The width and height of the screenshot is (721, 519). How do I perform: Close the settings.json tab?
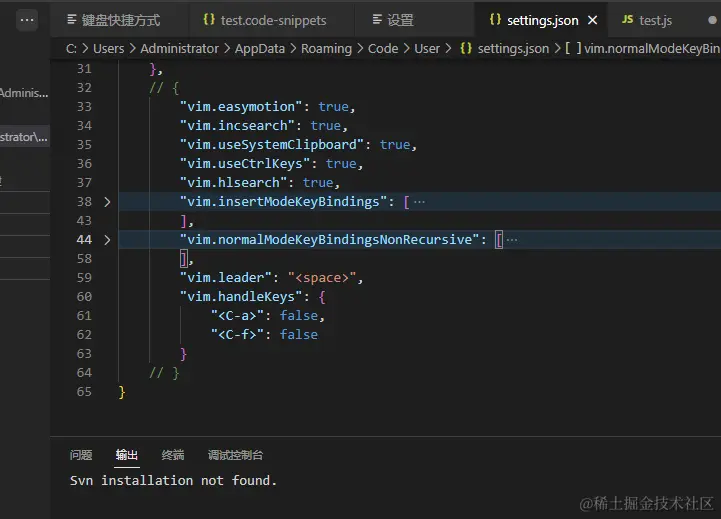(593, 20)
